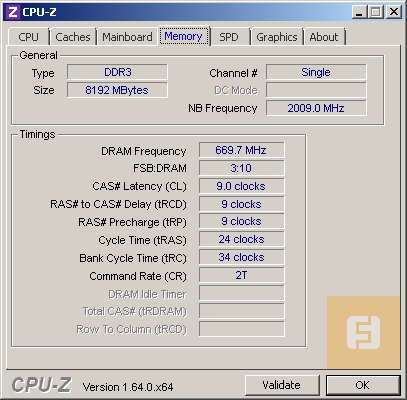Click the FSB:DRAM ratio 3:10 field
Viewport: 407px width, 400px height.
[242, 168]
